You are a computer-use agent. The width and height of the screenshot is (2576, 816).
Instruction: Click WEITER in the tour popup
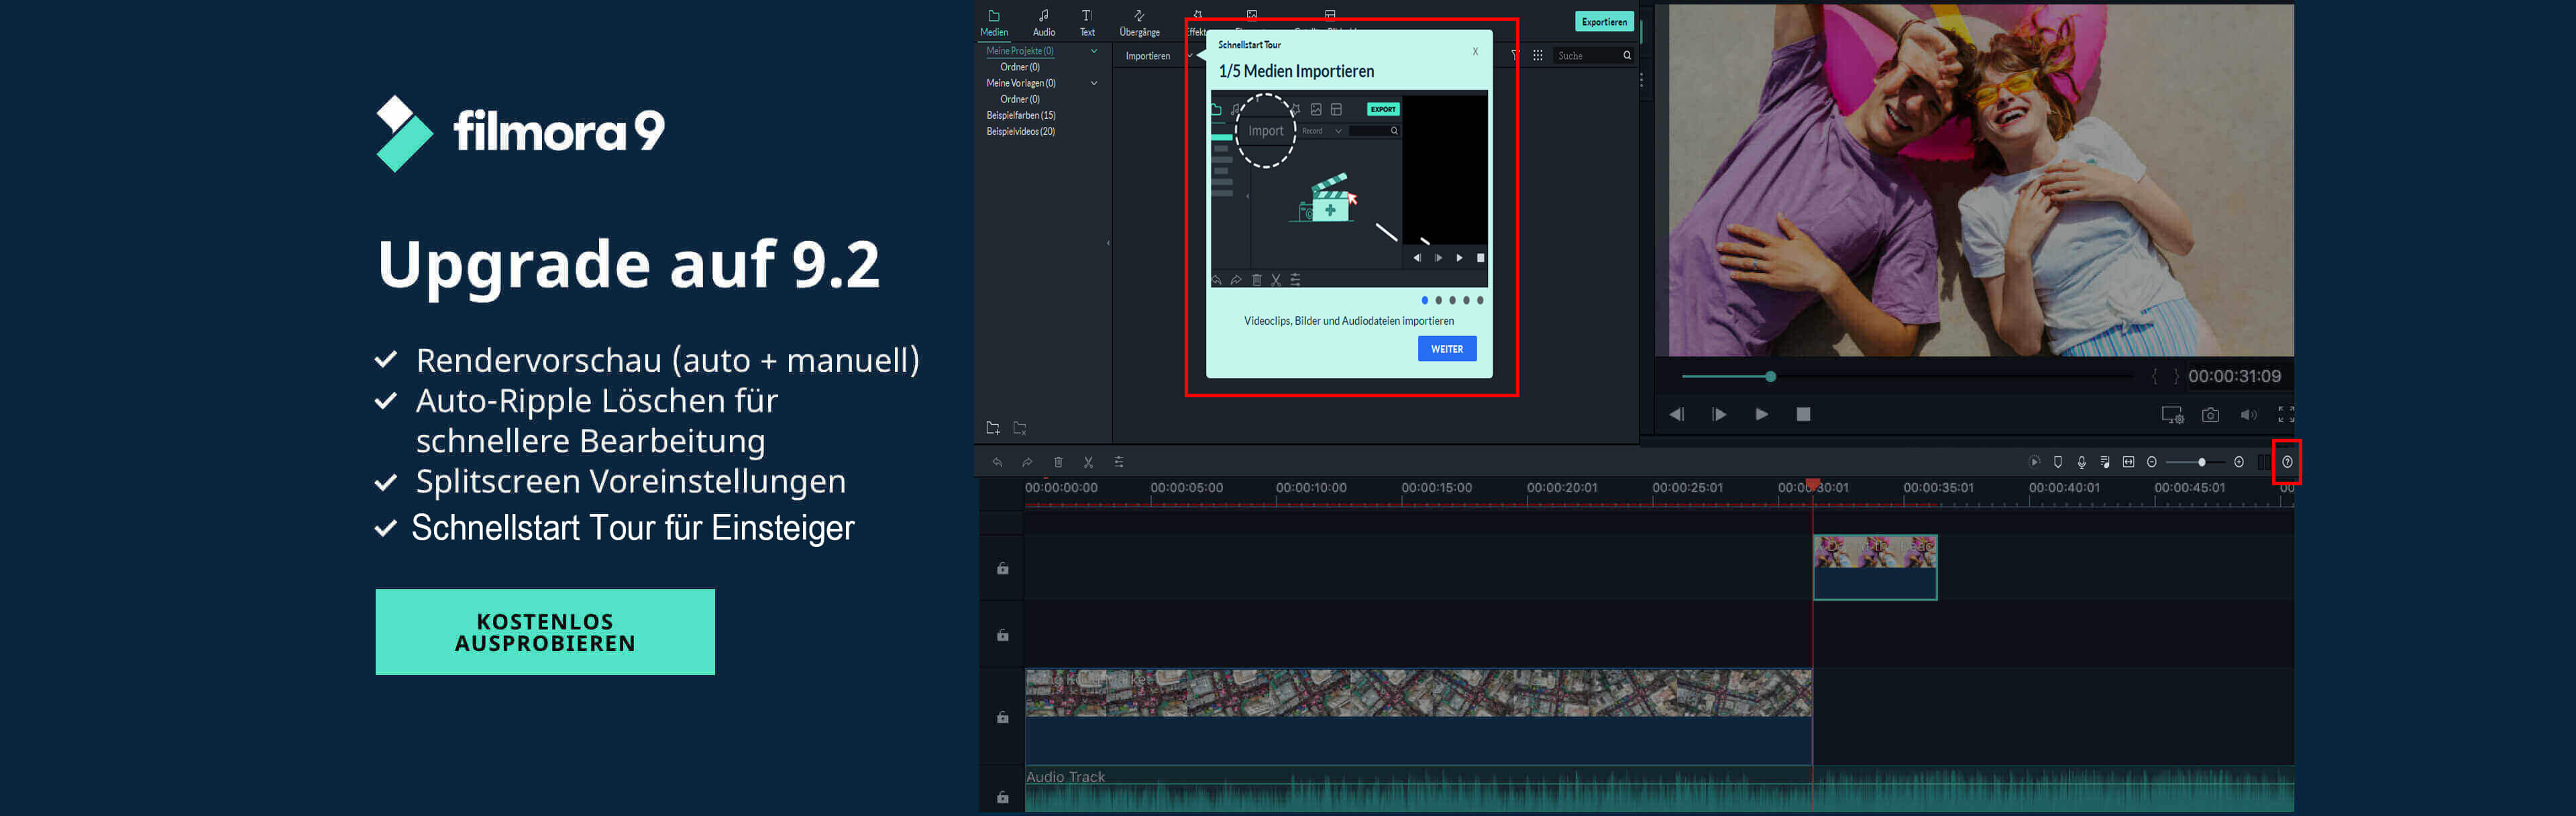pos(1446,349)
